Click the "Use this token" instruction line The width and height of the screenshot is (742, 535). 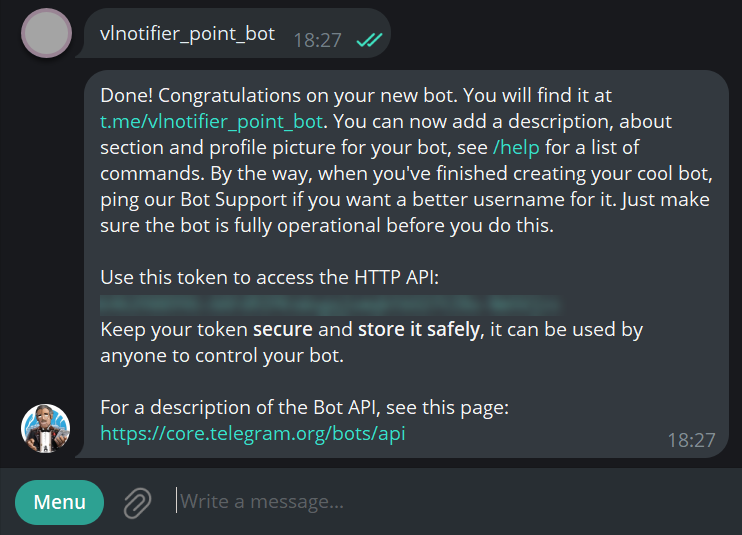[270, 277]
